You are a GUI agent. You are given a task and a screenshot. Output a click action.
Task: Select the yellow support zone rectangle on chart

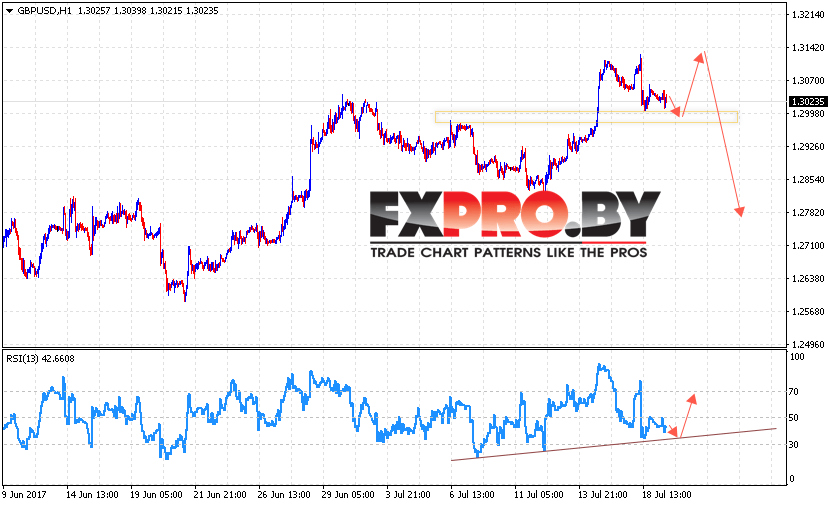pyautogui.click(x=586, y=117)
